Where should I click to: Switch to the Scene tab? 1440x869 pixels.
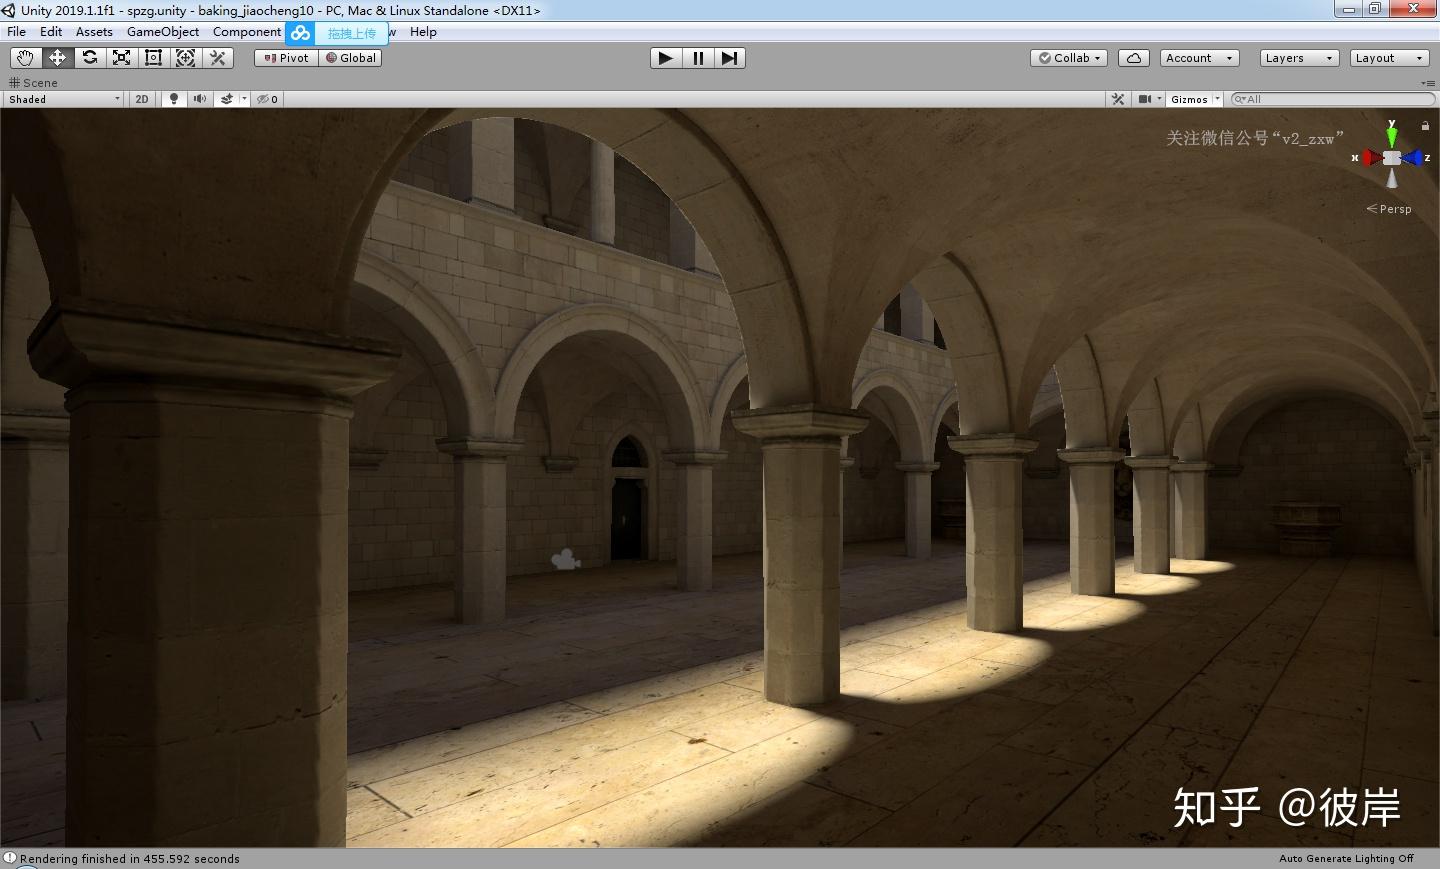click(34, 83)
